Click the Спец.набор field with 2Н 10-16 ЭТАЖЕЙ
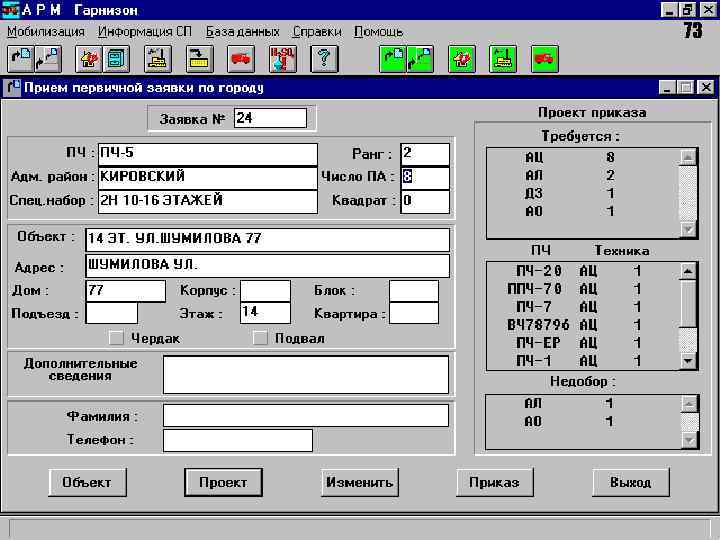 (208, 201)
